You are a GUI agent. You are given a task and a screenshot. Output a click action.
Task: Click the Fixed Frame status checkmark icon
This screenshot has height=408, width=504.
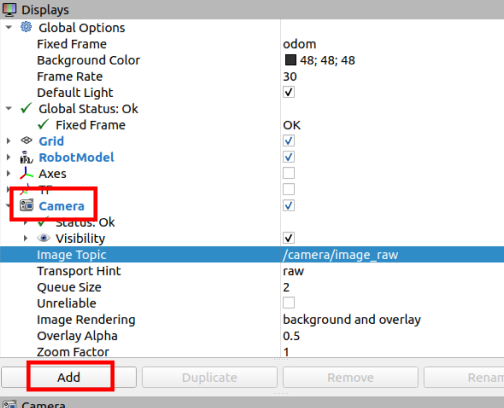tap(43, 125)
